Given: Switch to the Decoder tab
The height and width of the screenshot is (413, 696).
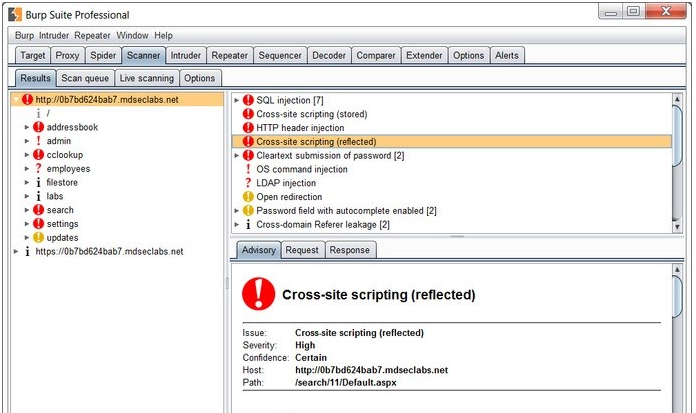Looking at the screenshot, I should click(x=329, y=56).
